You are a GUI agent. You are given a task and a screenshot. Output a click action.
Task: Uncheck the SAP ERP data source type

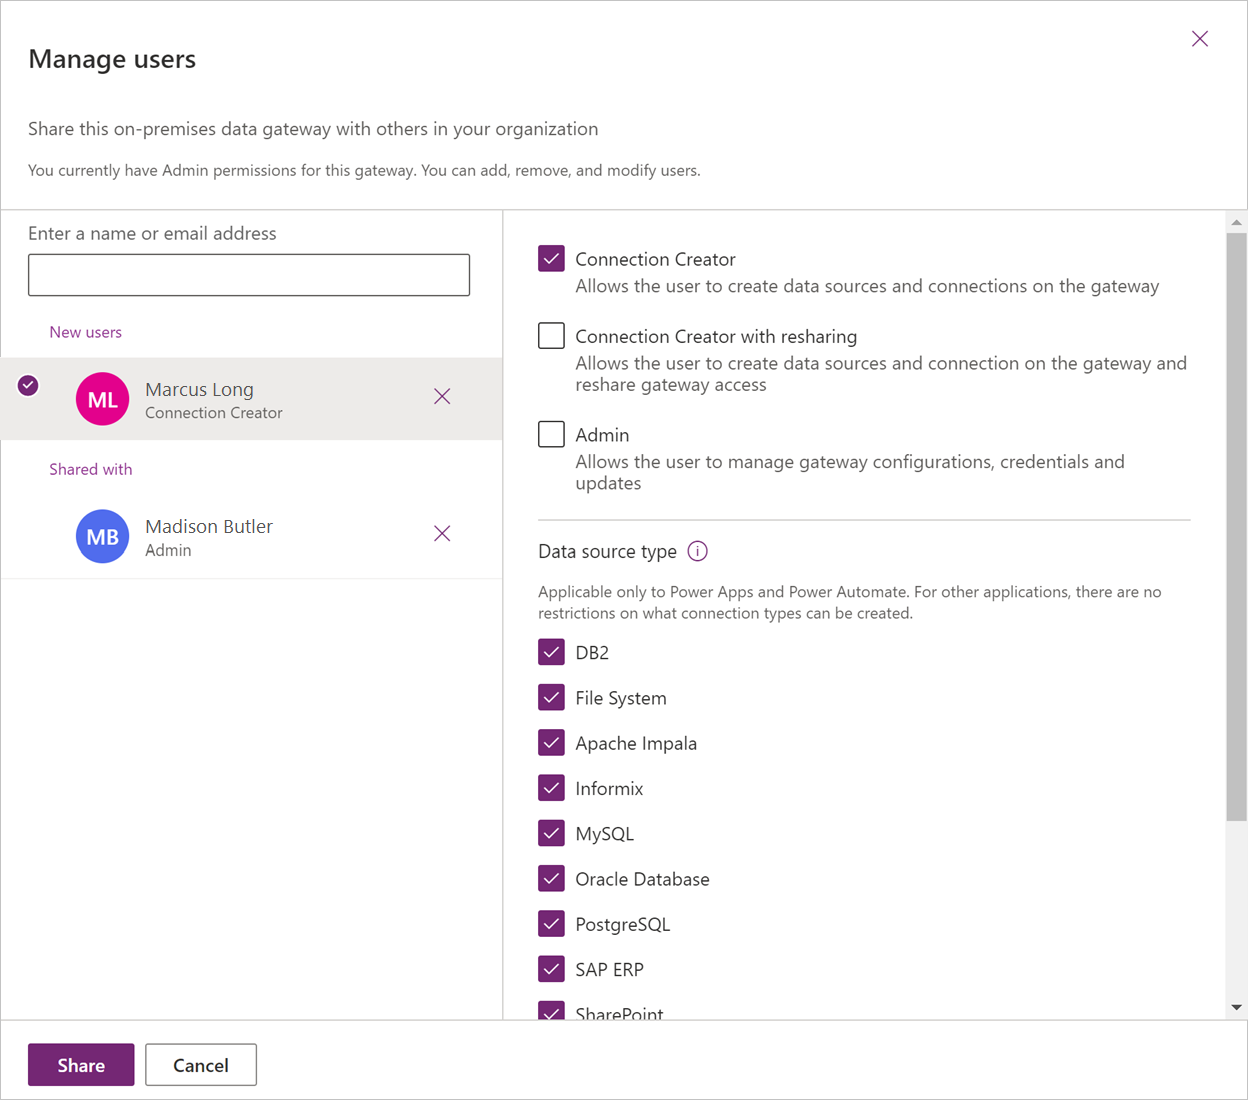551,968
